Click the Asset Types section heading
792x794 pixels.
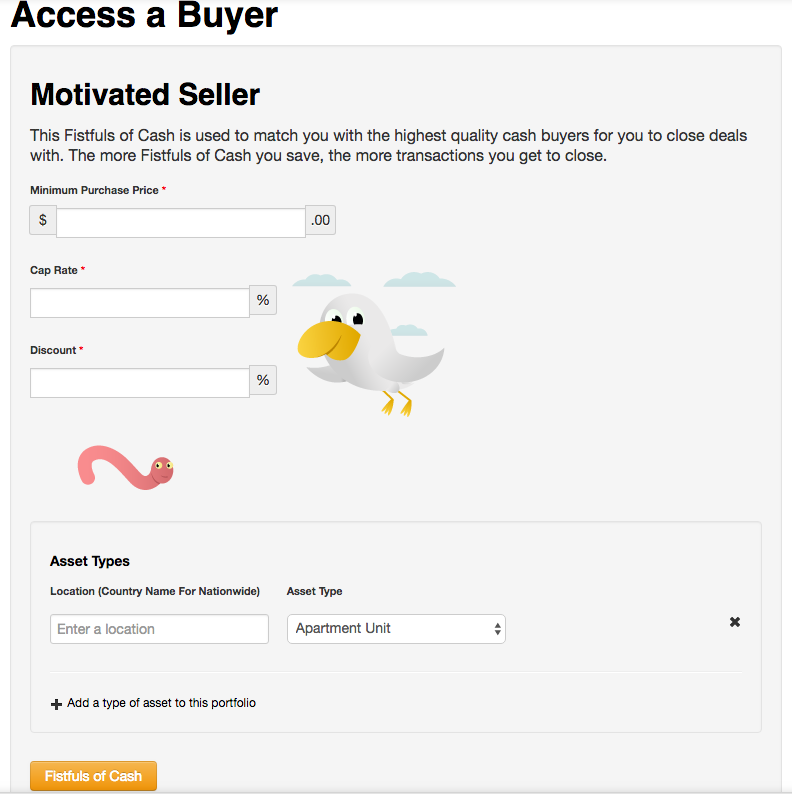[90, 561]
